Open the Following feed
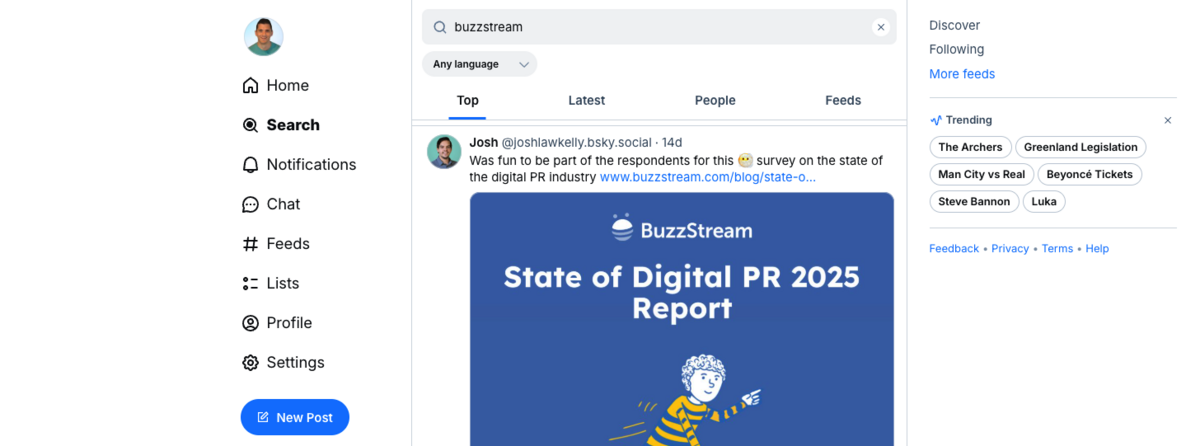This screenshot has height=446, width=1200. [x=956, y=49]
